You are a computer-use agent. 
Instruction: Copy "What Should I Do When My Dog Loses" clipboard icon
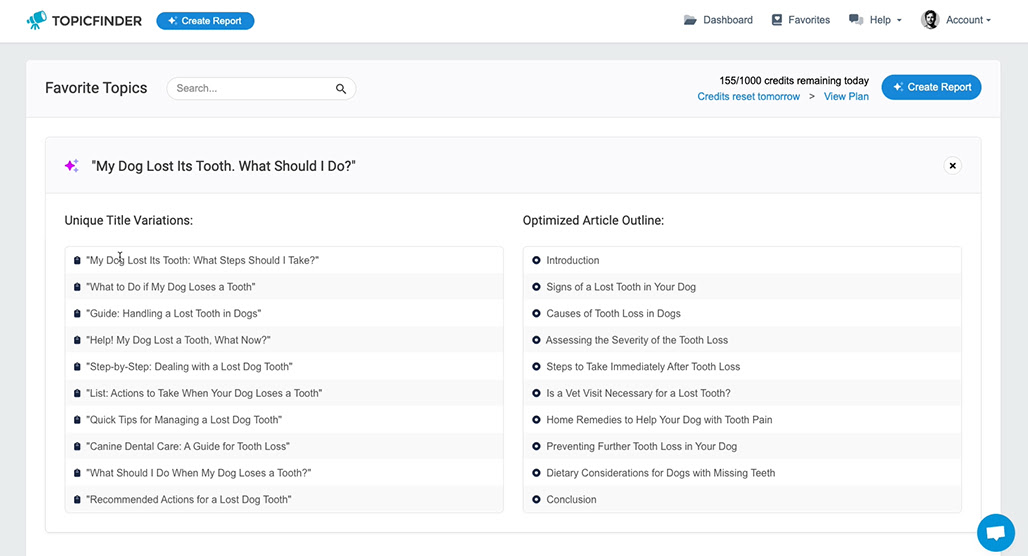[77, 473]
